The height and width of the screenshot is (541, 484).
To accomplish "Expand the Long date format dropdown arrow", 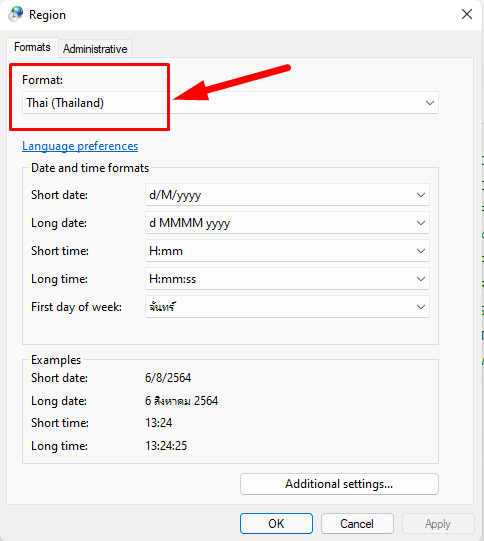I will pos(421,223).
